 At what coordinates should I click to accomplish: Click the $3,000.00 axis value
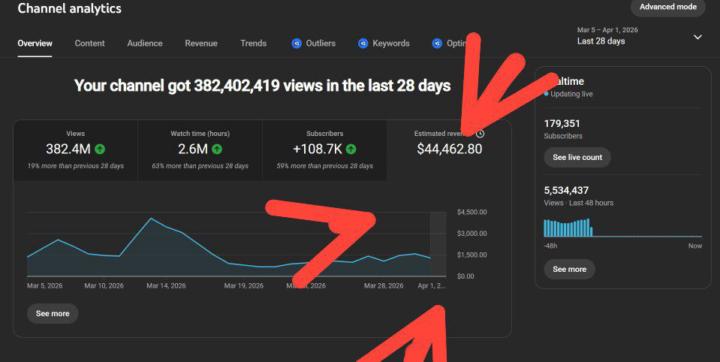[472, 233]
